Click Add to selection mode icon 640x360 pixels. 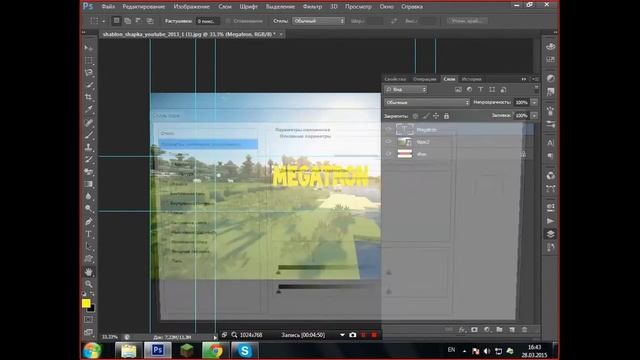click(128, 21)
